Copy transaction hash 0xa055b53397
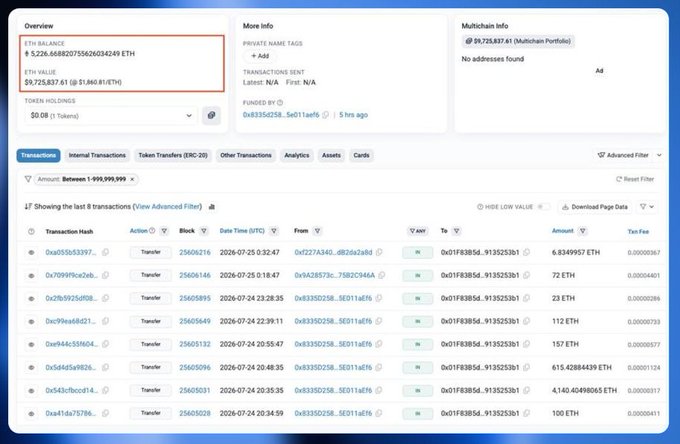Screen dimensions: 680x444 [105, 252]
